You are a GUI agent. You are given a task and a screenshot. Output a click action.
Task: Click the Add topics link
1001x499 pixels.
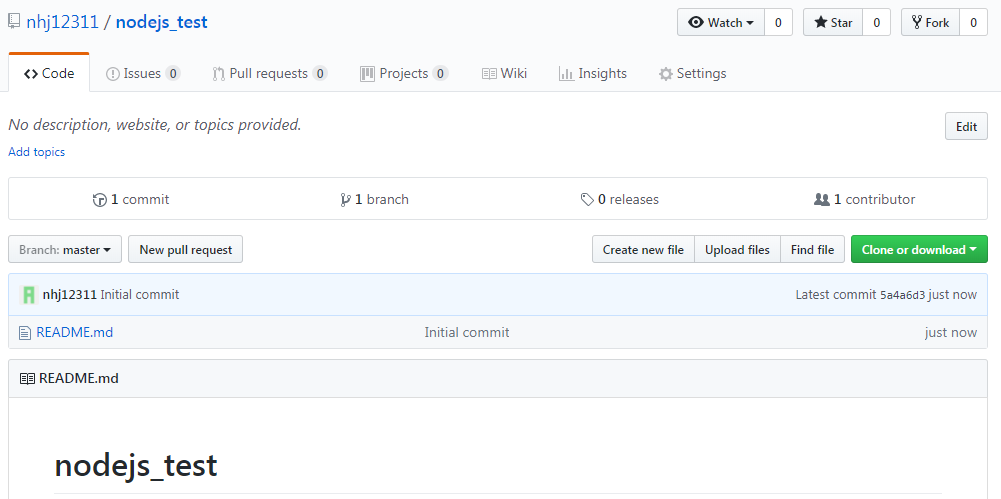point(36,152)
